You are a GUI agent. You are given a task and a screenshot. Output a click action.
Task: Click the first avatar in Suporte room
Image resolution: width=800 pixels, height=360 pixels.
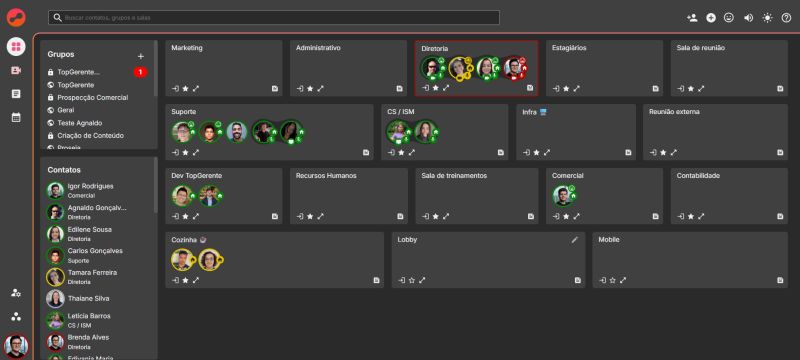pyautogui.click(x=182, y=132)
